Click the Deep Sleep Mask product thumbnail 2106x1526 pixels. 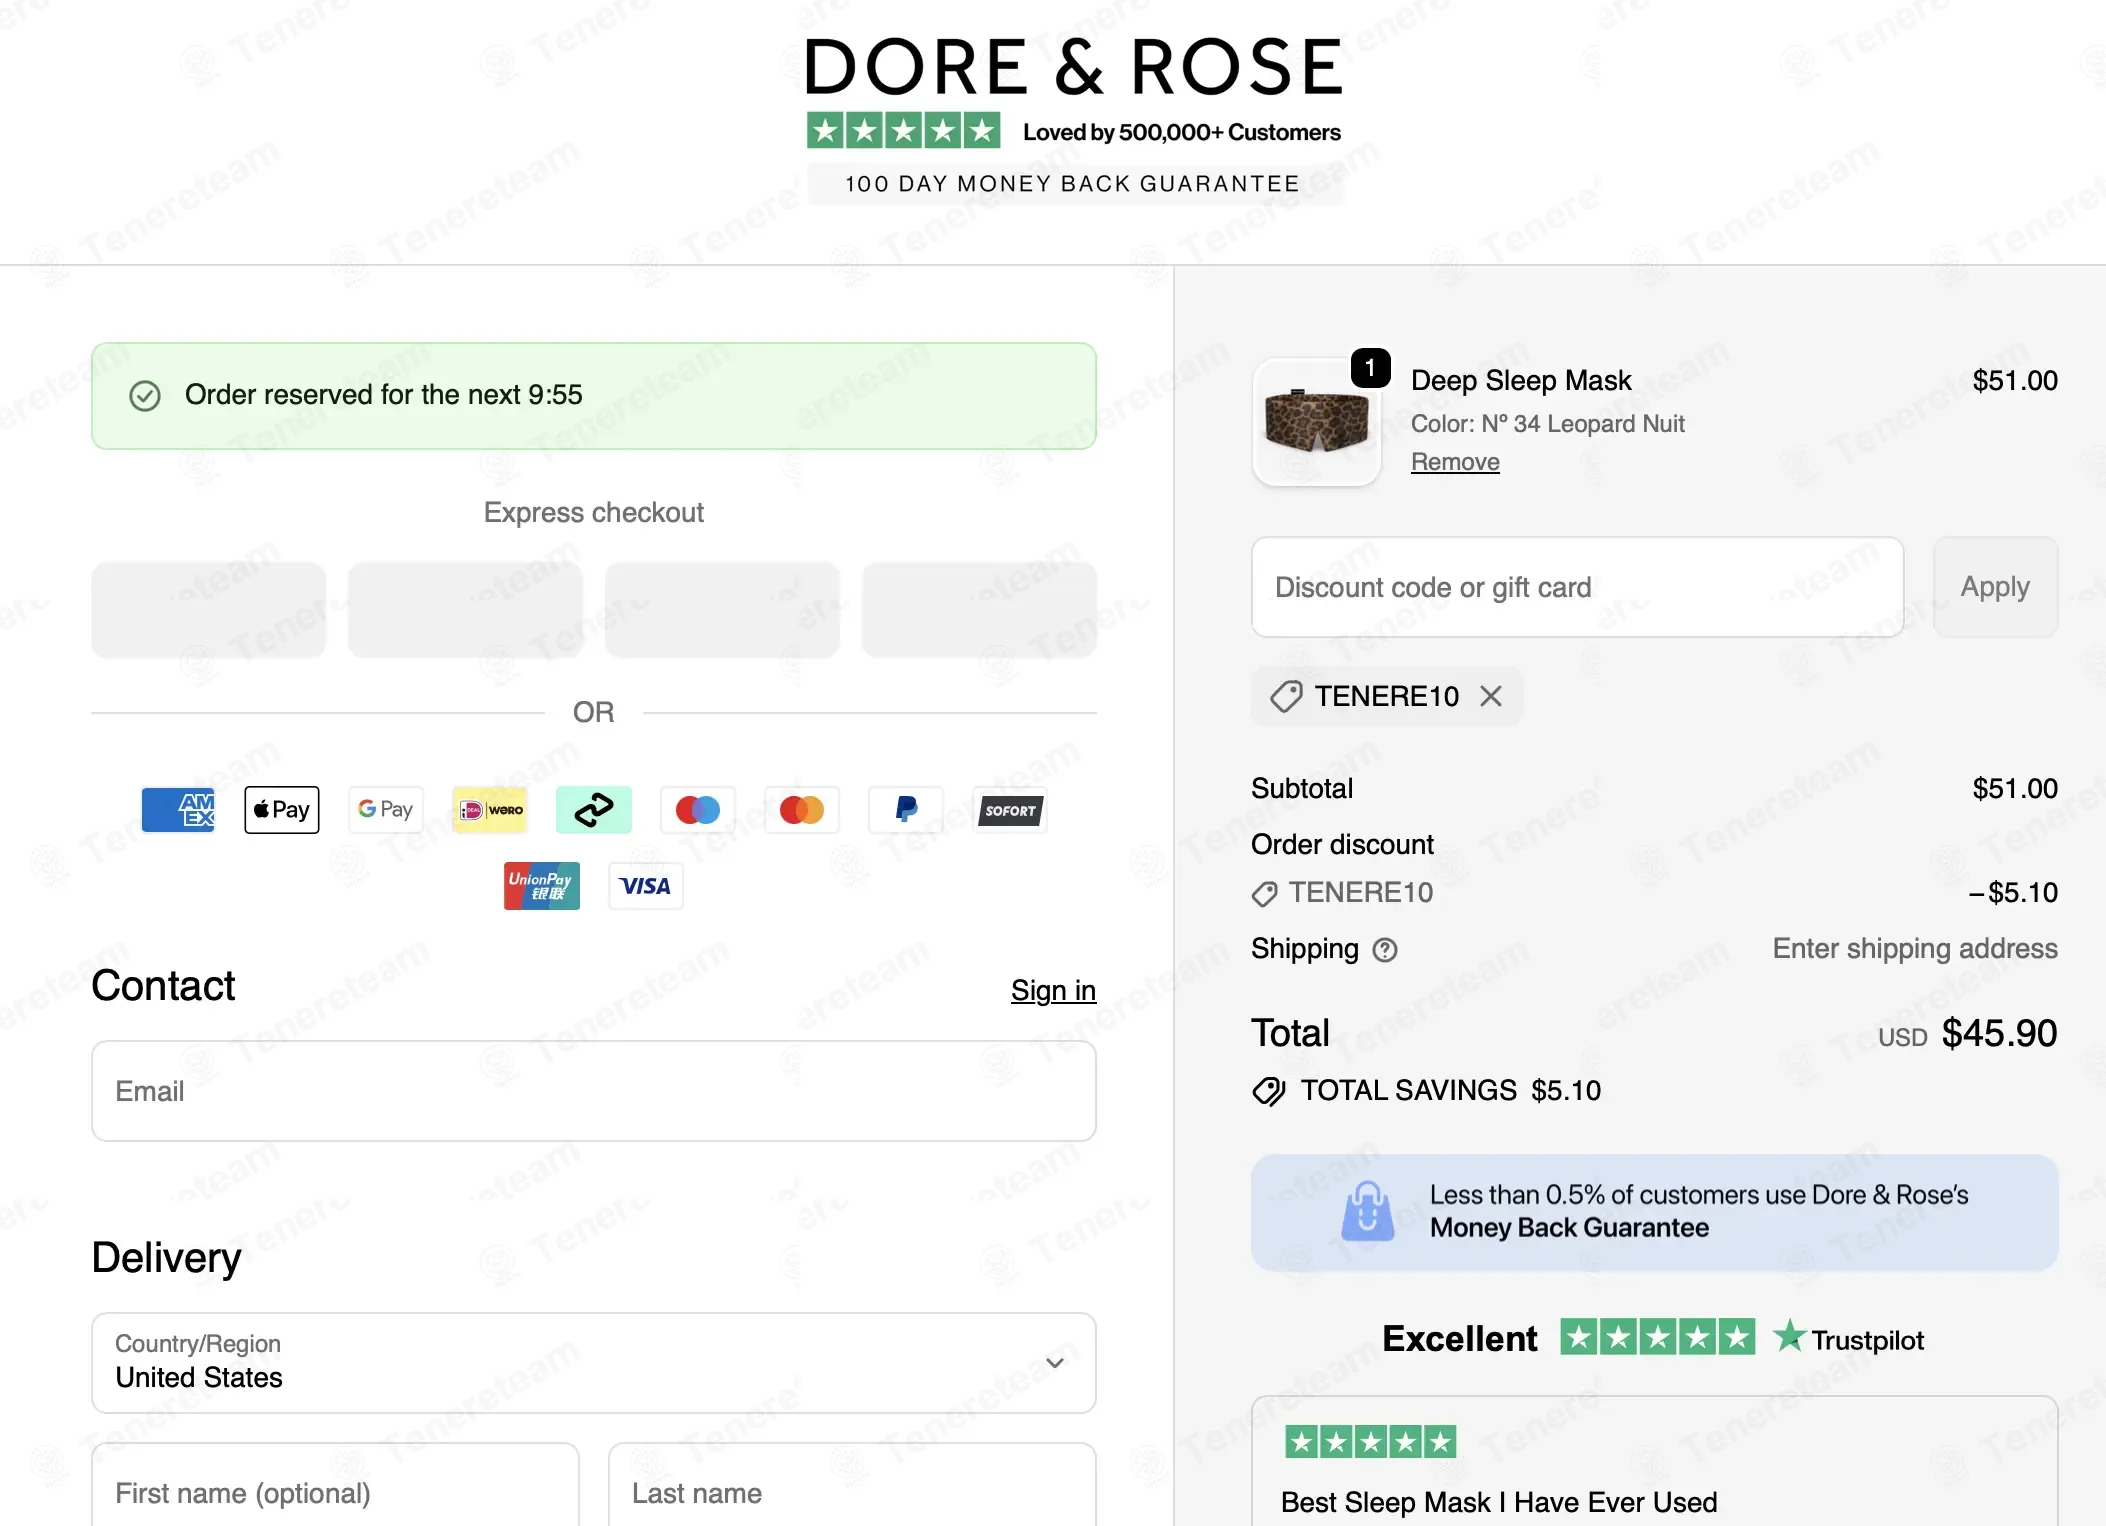coord(1317,422)
